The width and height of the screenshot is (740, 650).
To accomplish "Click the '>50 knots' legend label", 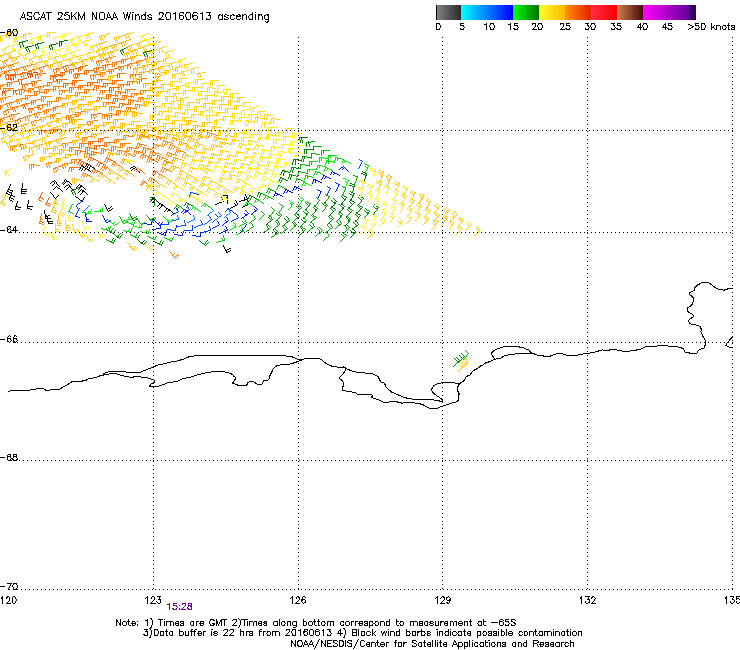I will point(711,27).
